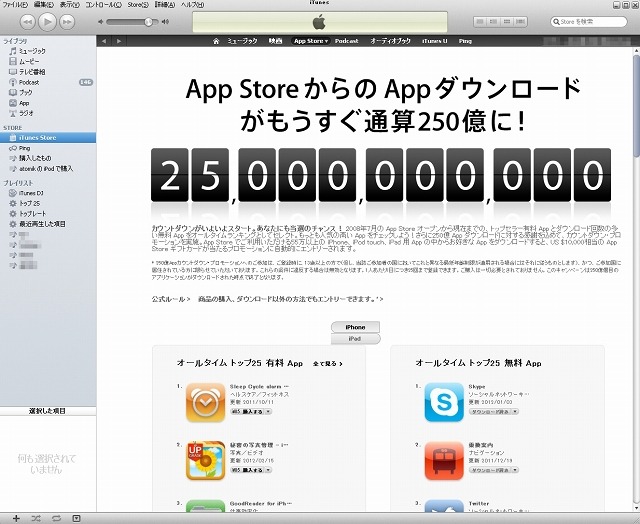Open the iTunes U store tab
This screenshot has height=524, width=640.
pos(434,41)
